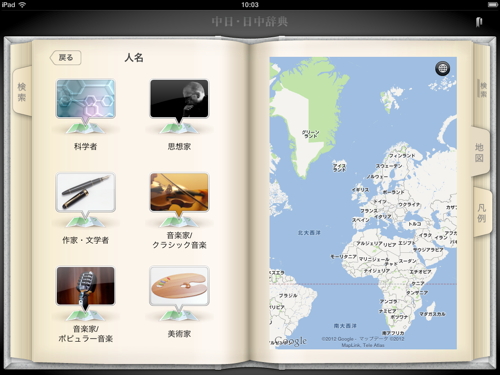Tap the 10:03 clock in status bar

click(x=250, y=5)
